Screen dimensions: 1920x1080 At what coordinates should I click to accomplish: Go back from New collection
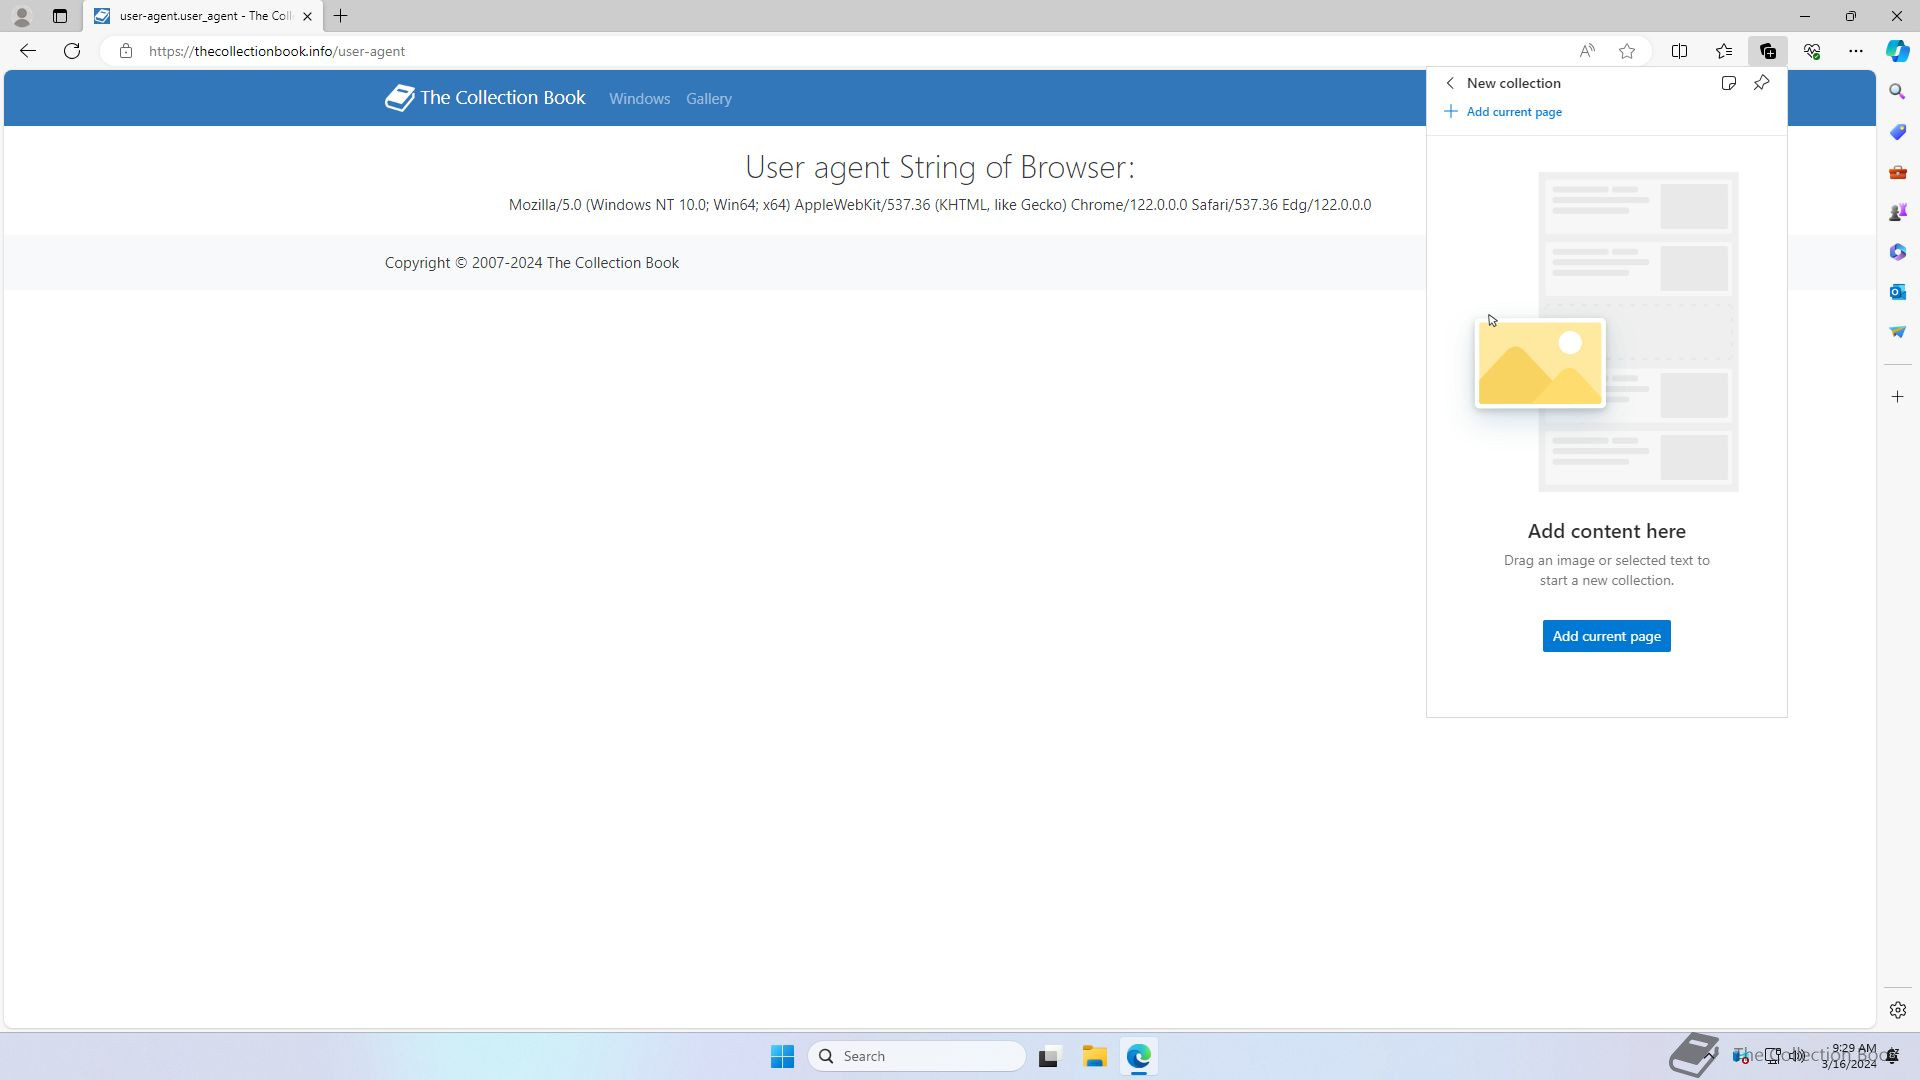(1450, 83)
